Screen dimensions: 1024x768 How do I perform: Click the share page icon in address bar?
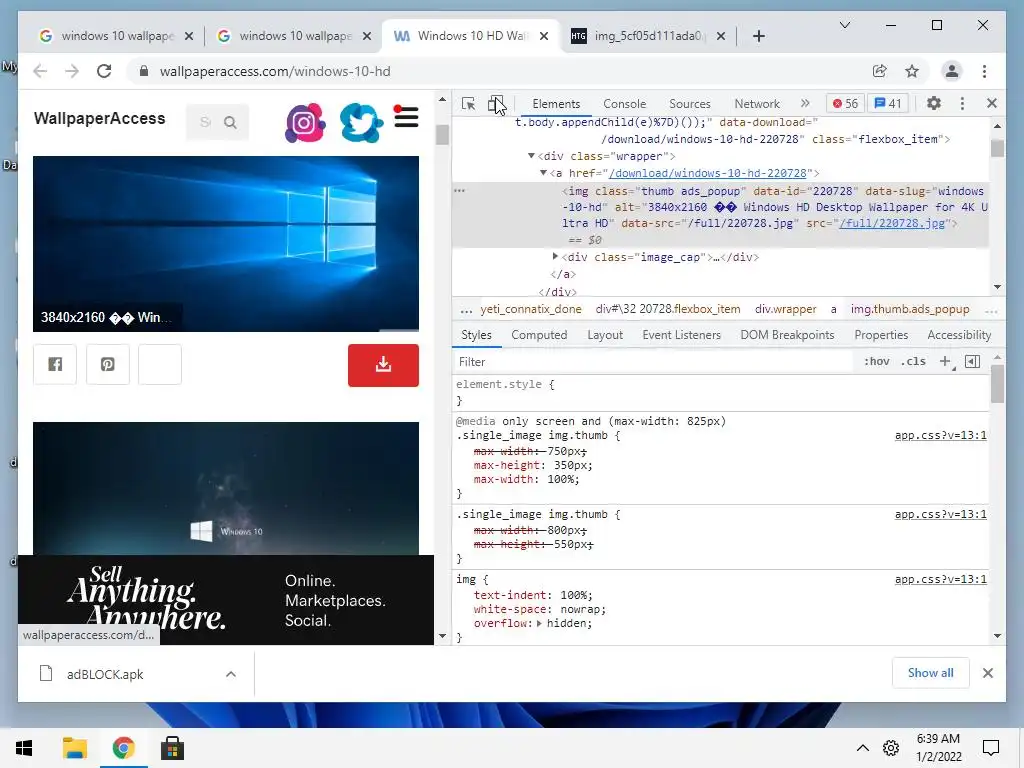(880, 71)
